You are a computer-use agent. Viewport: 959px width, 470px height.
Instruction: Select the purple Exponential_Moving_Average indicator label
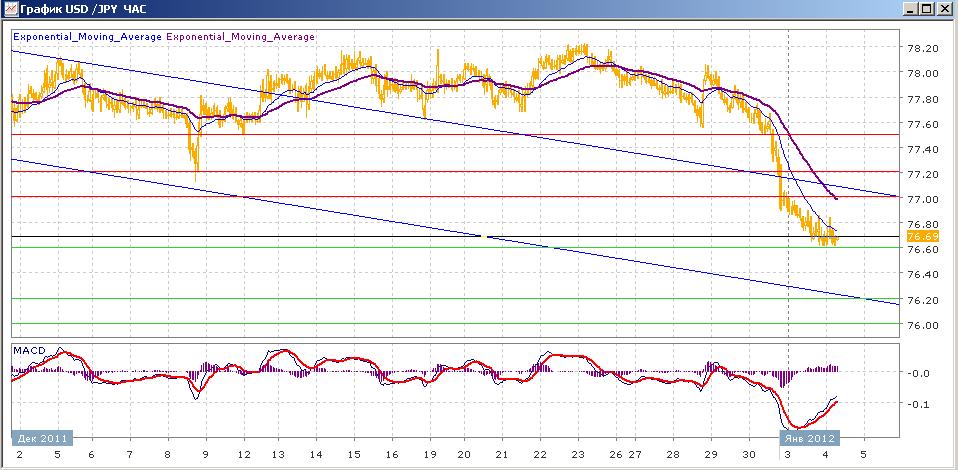click(x=240, y=37)
